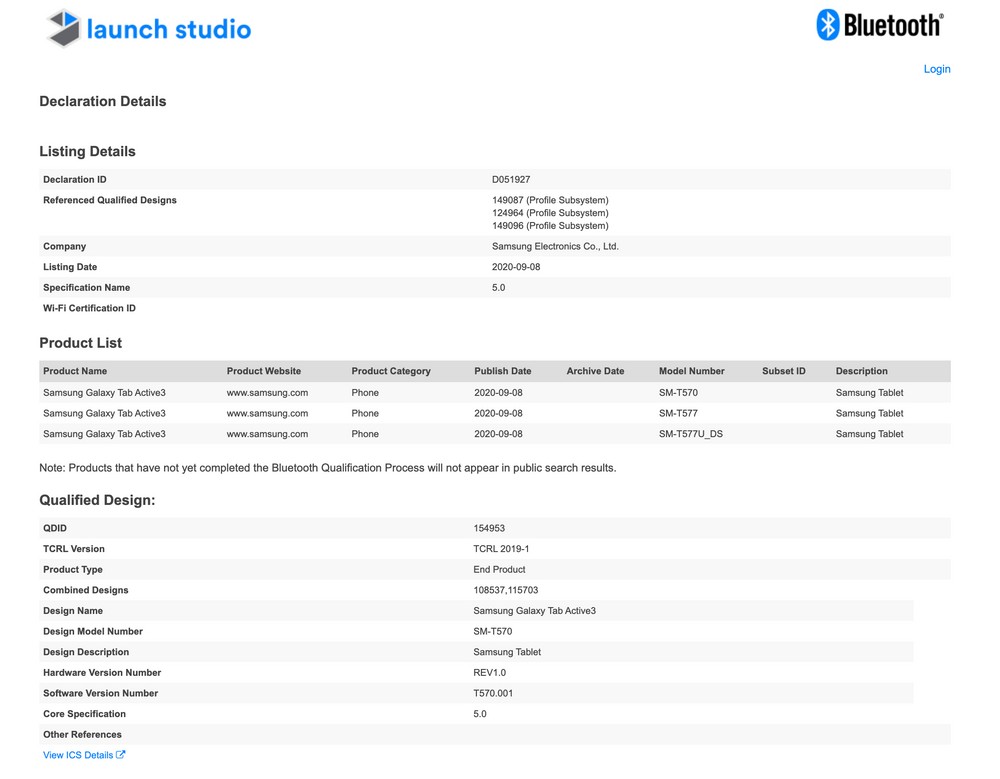Click www.samsung.com in the SM-T577U_DS row
Image resolution: width=1000 pixels, height=779 pixels.
(x=267, y=434)
